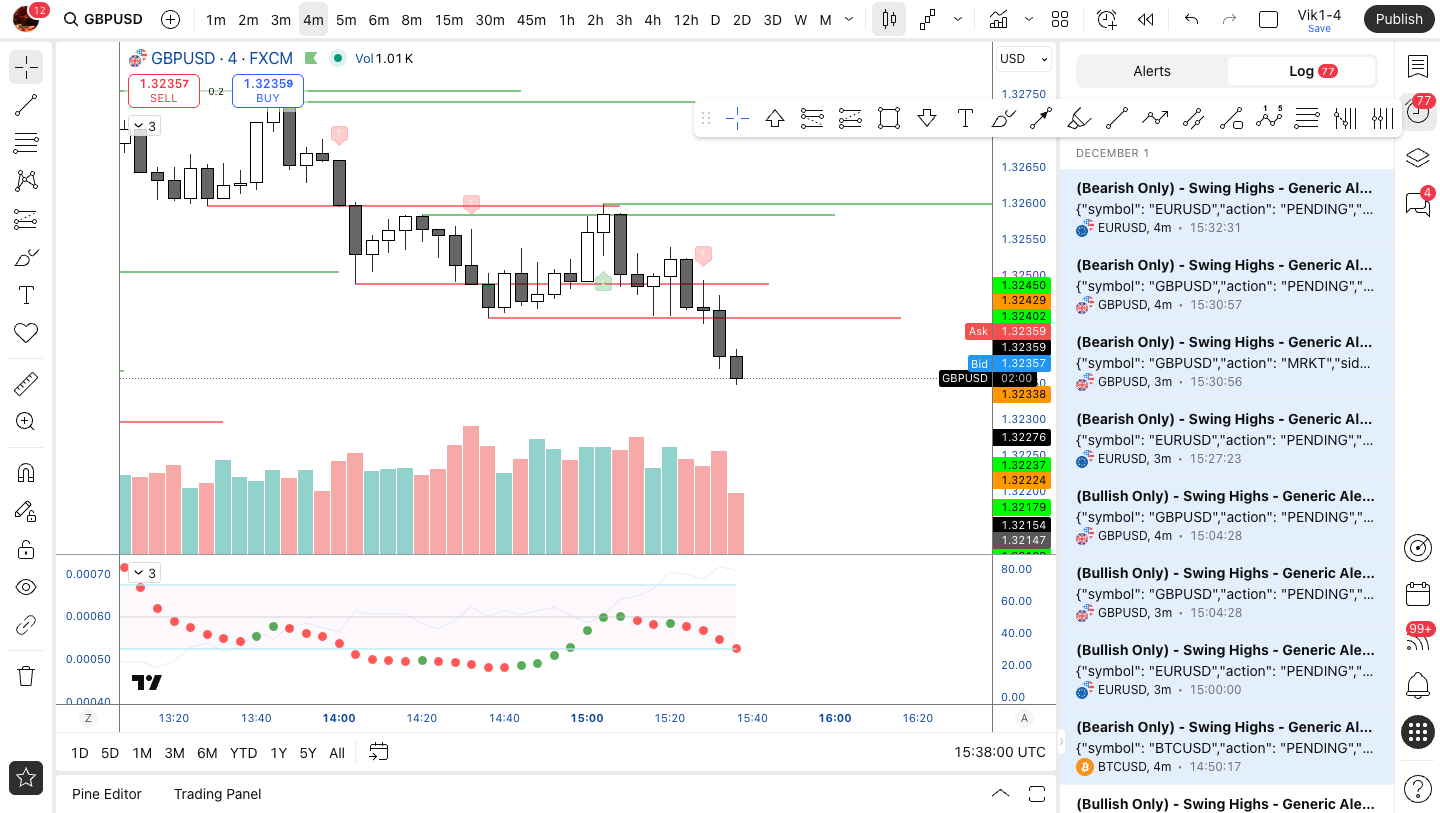This screenshot has width=1440, height=813.
Task: Select the 1h timeframe
Action: coord(567,19)
